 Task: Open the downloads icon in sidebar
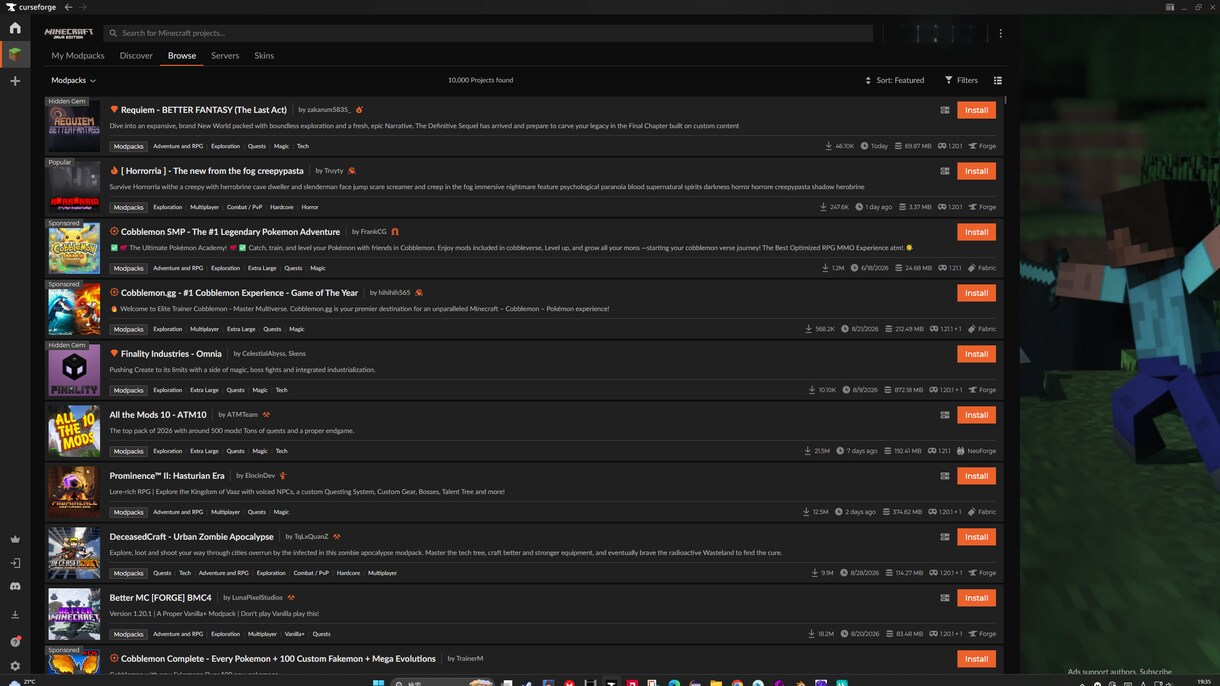[15, 615]
